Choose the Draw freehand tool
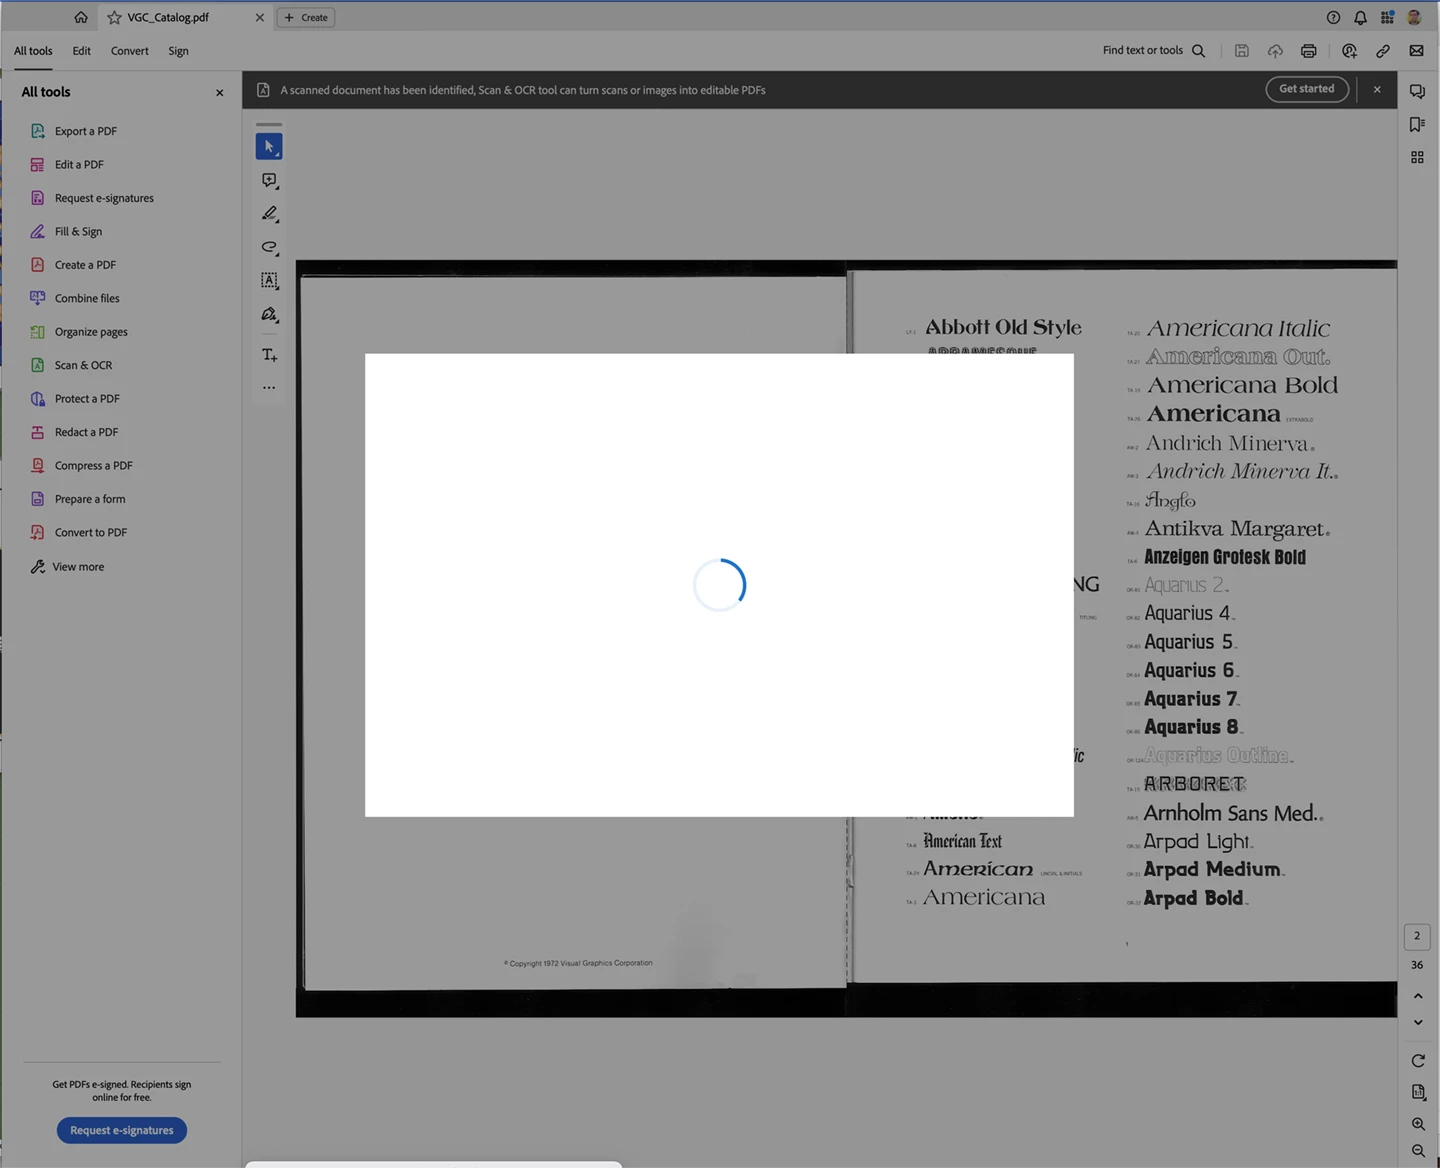Viewport: 1440px width, 1168px height. [x=269, y=247]
